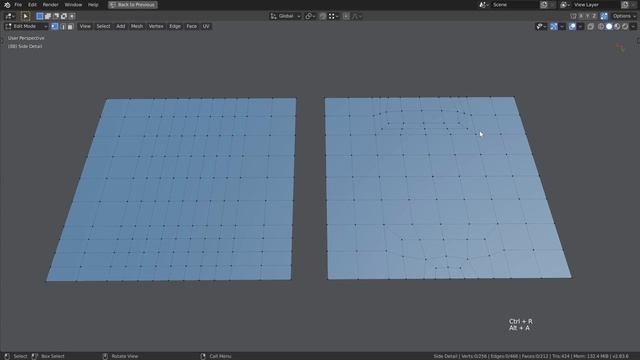Click the View Layer name field

pyautogui.click(x=596, y=5)
